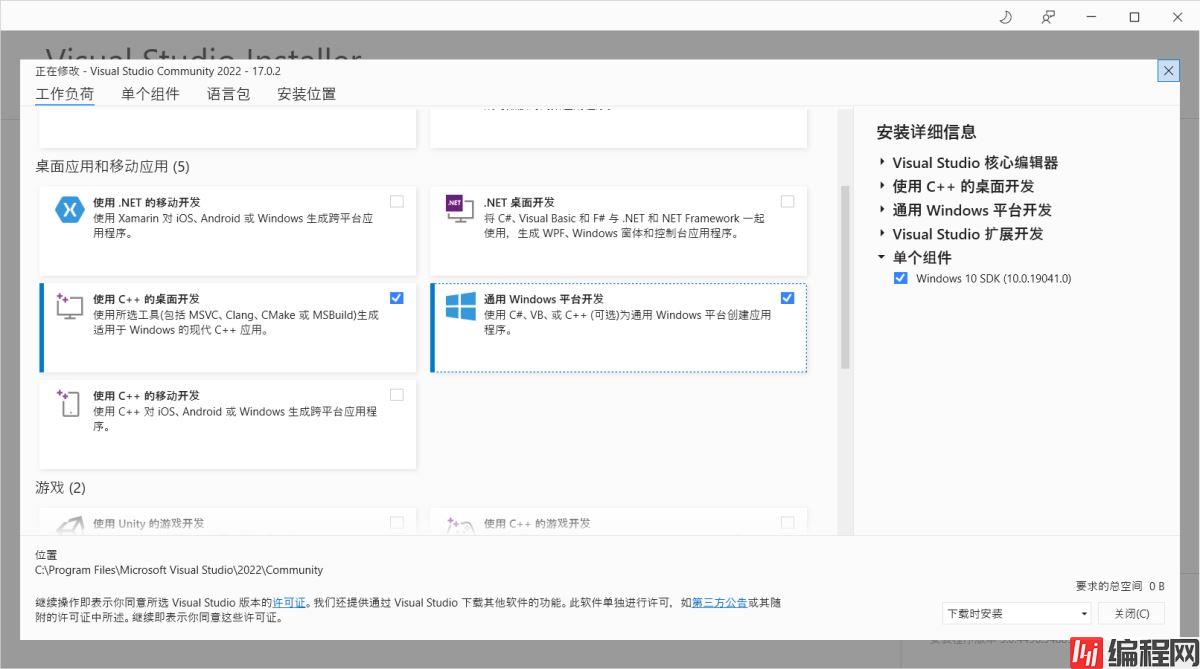Enable the .NET 桌面开发 workload checkbox
The image size is (1200, 669).
tap(787, 202)
